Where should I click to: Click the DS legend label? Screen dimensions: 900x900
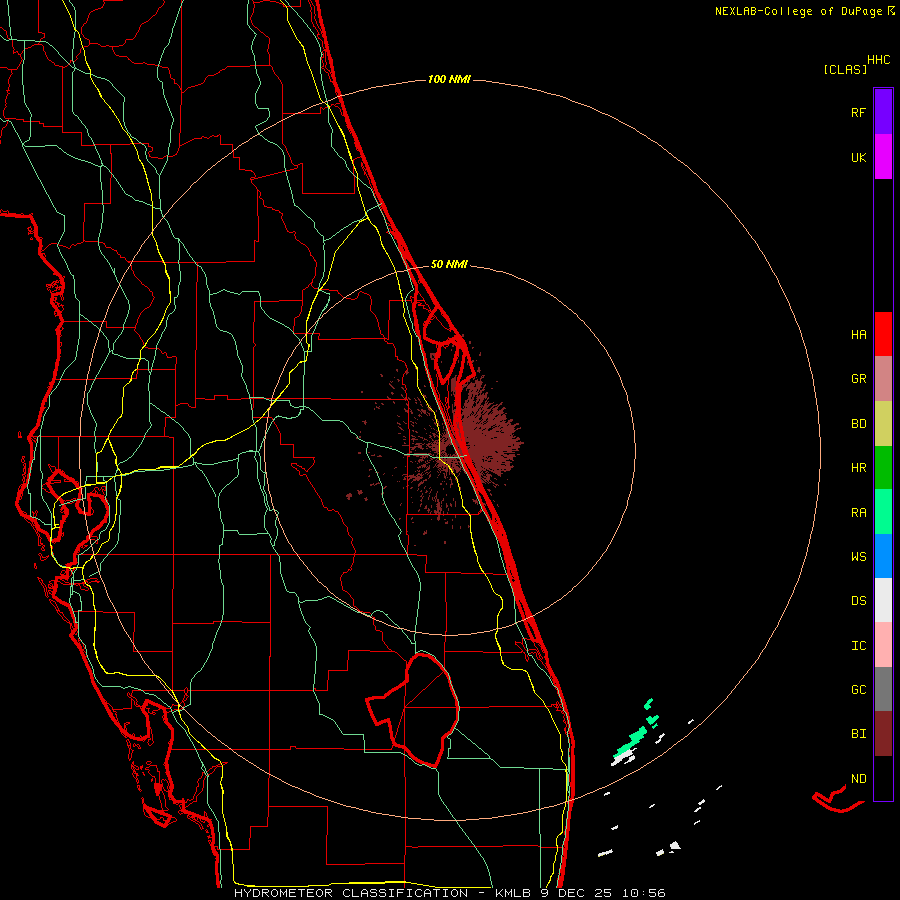click(858, 601)
